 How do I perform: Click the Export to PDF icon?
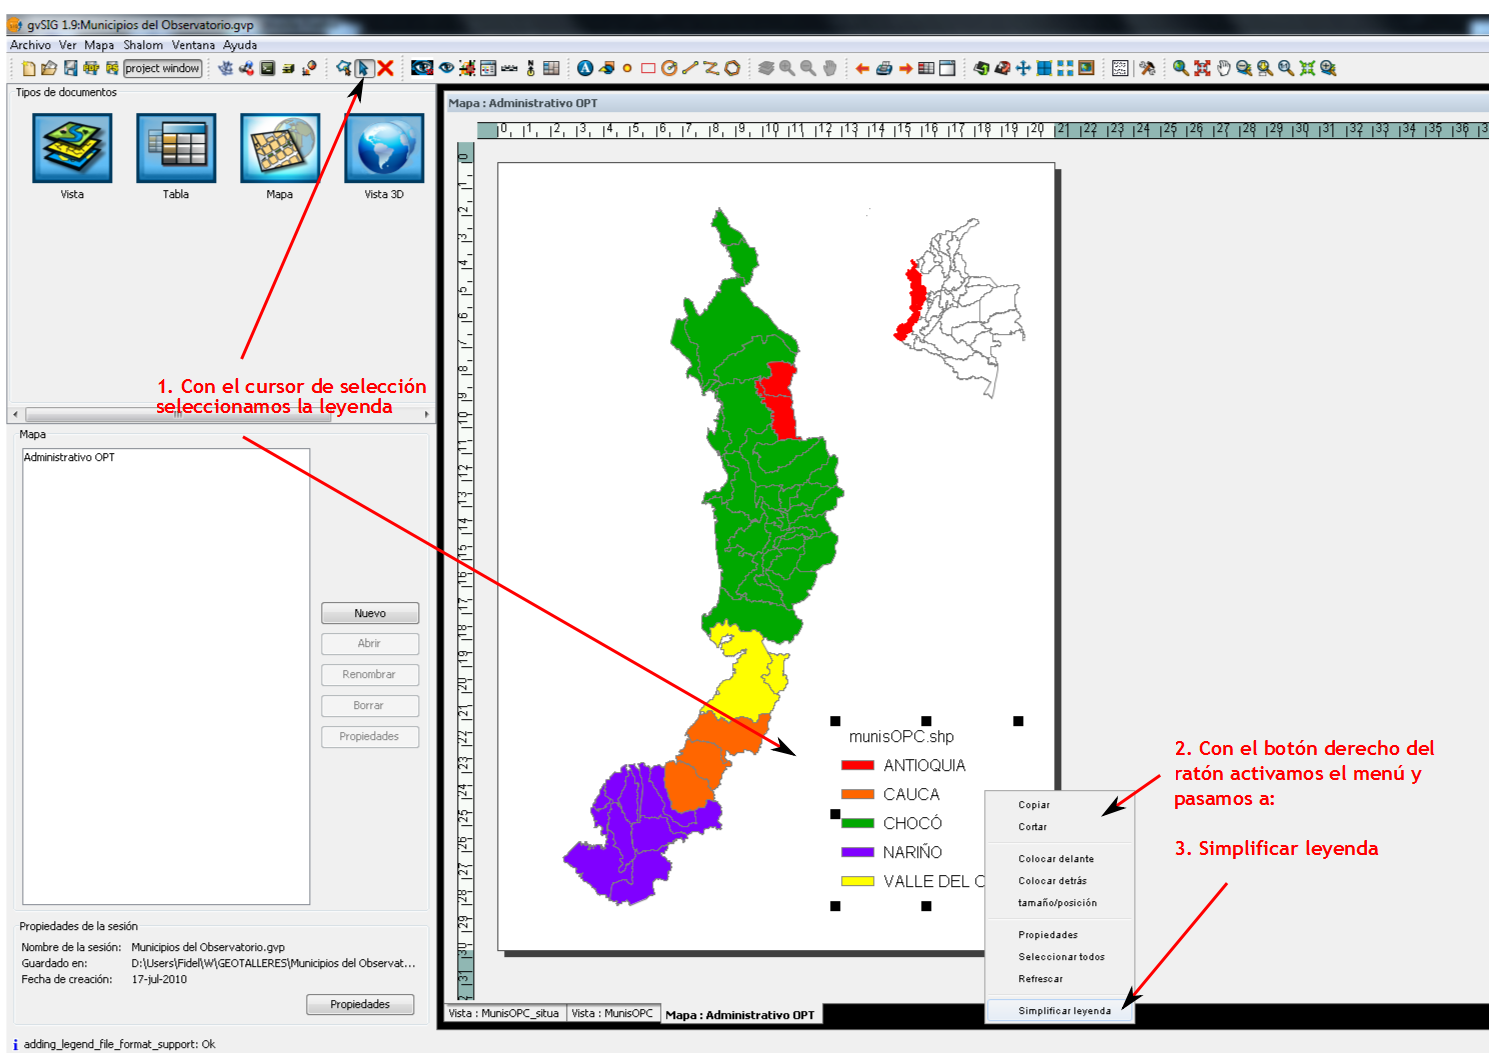(91, 68)
